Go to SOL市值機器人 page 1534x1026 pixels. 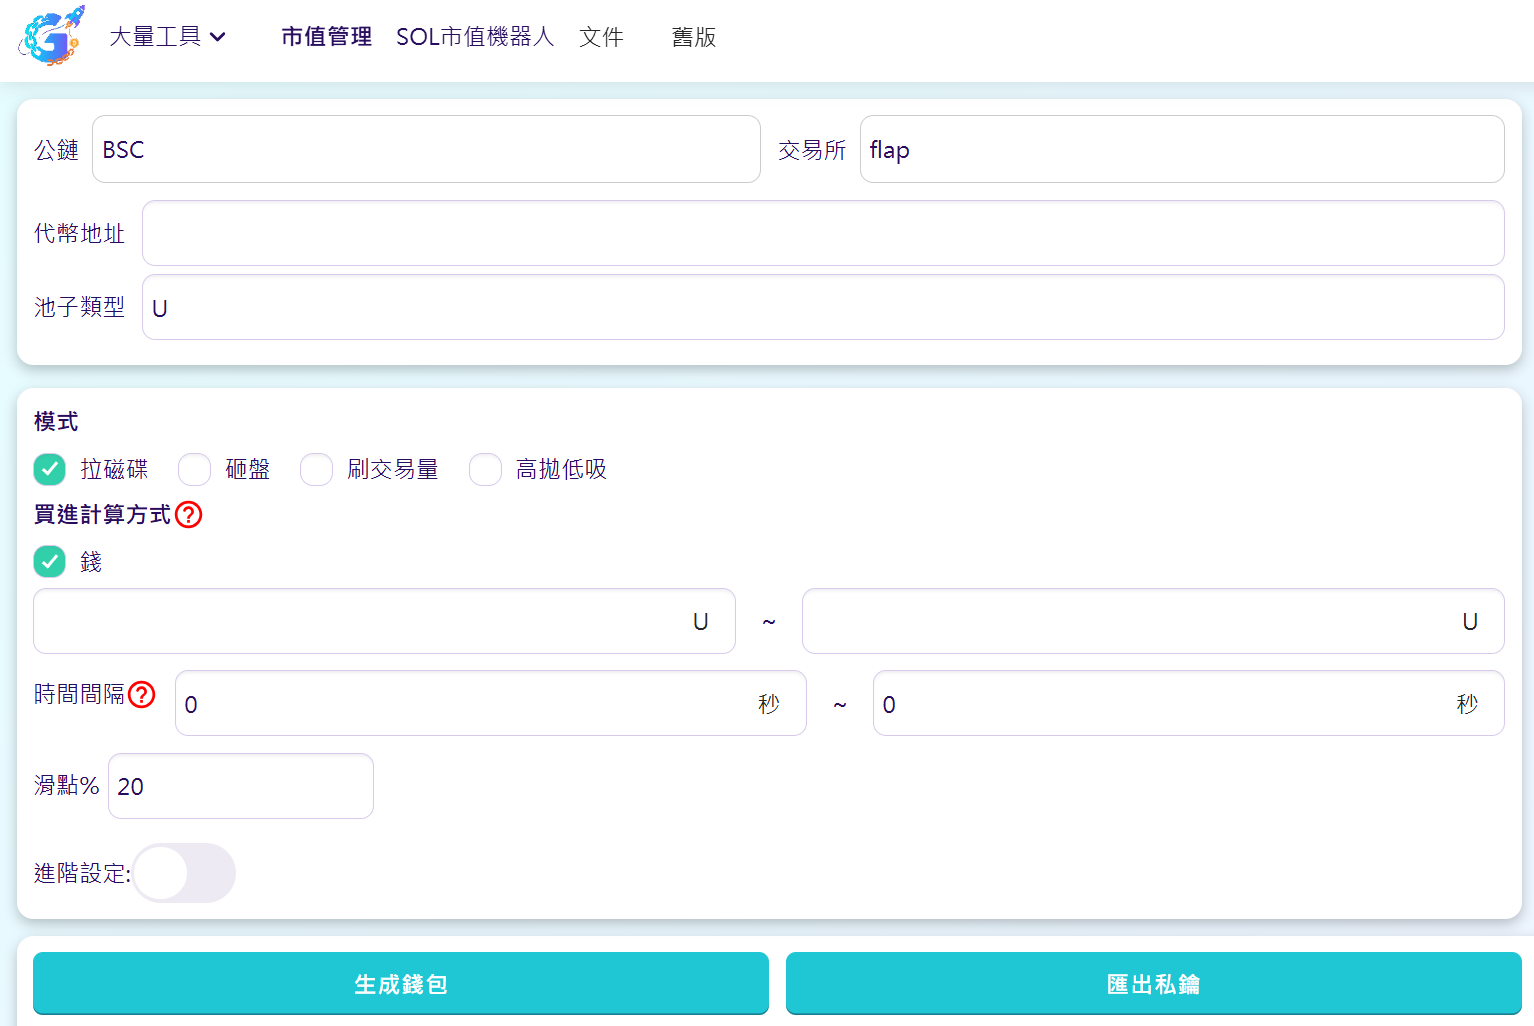(x=475, y=37)
